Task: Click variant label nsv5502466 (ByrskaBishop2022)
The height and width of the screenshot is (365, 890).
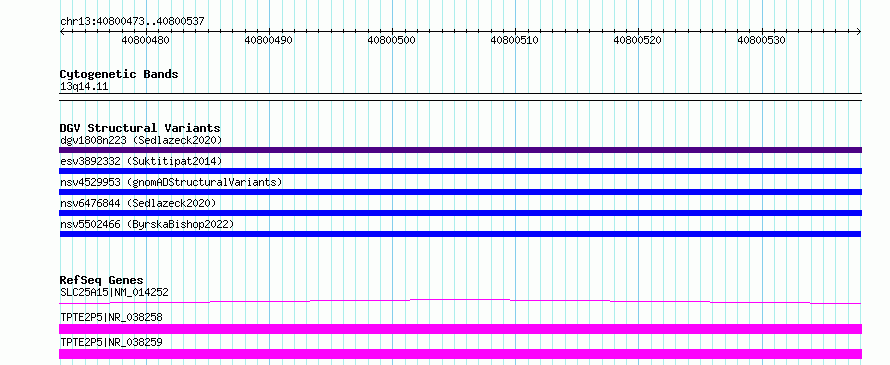Action: point(147,224)
